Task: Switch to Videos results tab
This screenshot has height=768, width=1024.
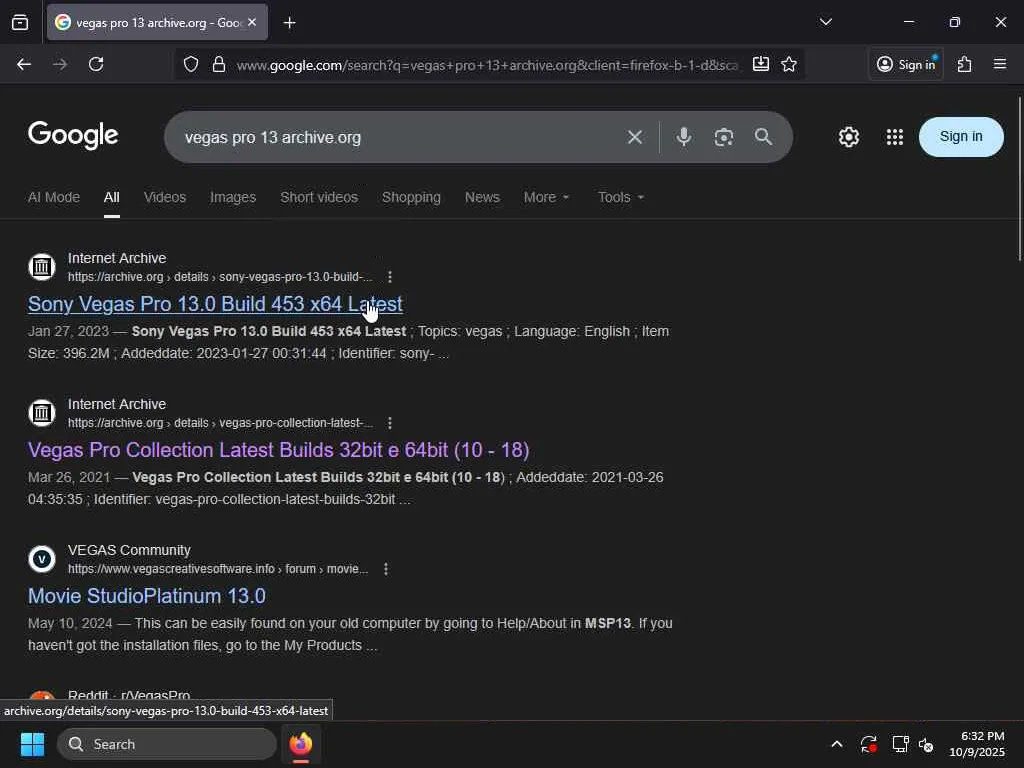Action: (165, 197)
